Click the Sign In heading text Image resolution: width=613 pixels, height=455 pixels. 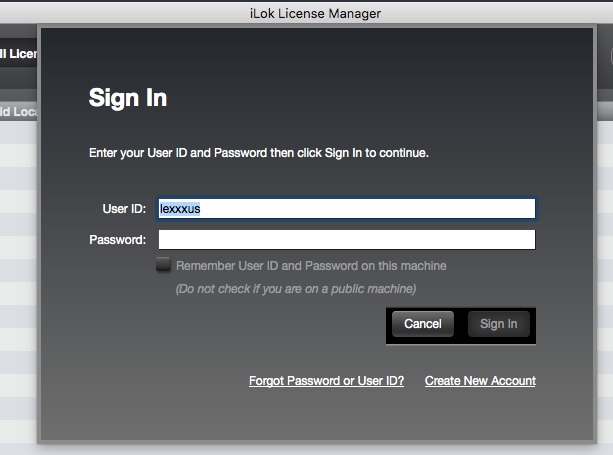(x=128, y=98)
